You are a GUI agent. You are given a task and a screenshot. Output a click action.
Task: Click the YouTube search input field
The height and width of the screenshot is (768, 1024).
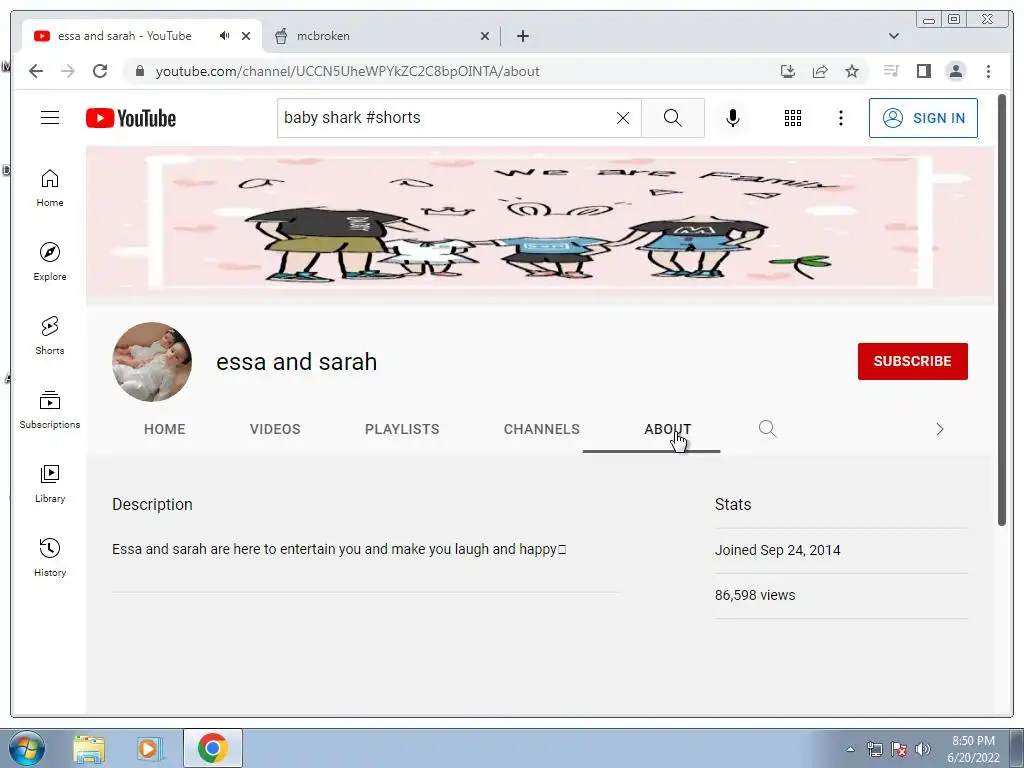tap(447, 118)
